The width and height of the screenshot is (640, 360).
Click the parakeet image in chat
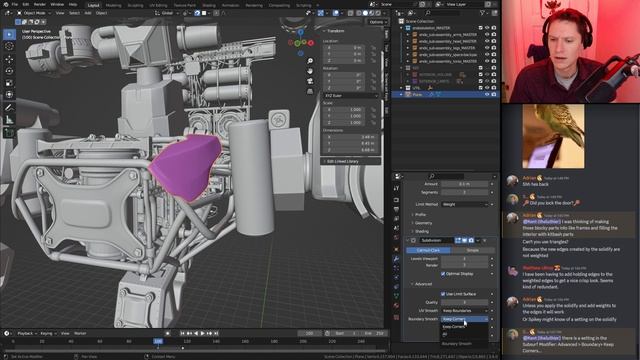click(553, 136)
